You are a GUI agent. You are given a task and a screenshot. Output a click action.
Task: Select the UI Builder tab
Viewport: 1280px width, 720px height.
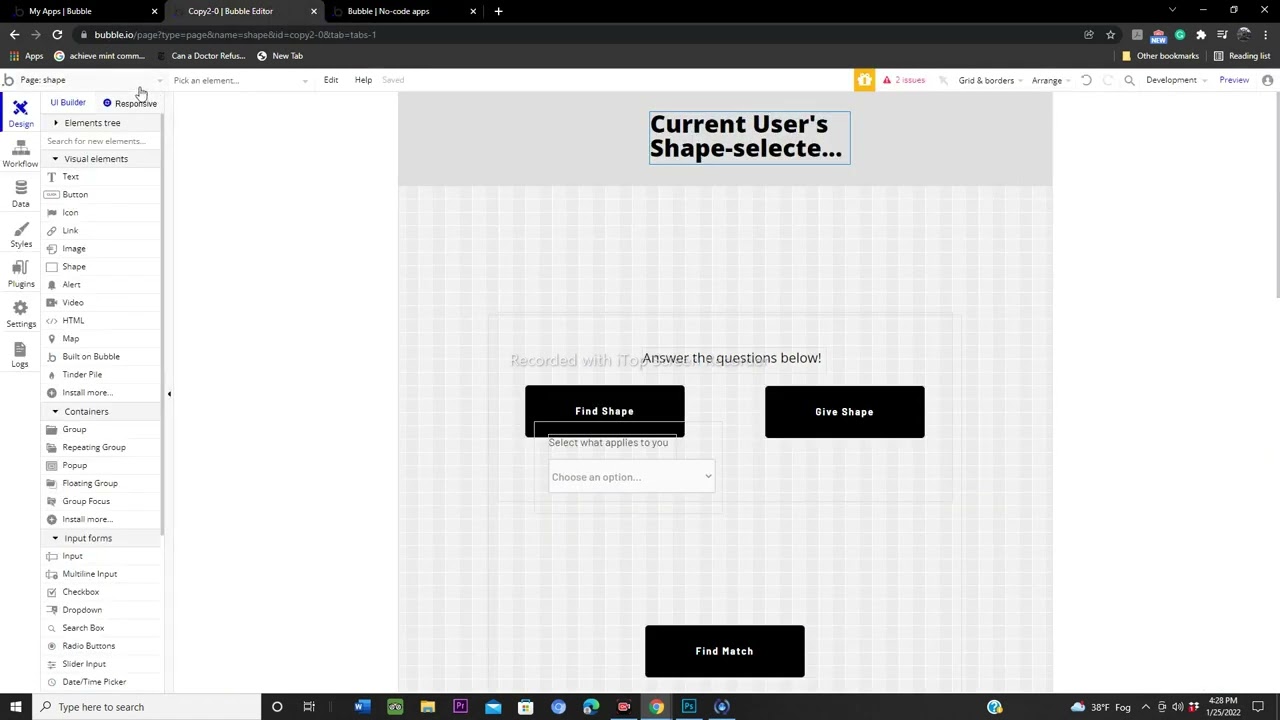pos(68,103)
